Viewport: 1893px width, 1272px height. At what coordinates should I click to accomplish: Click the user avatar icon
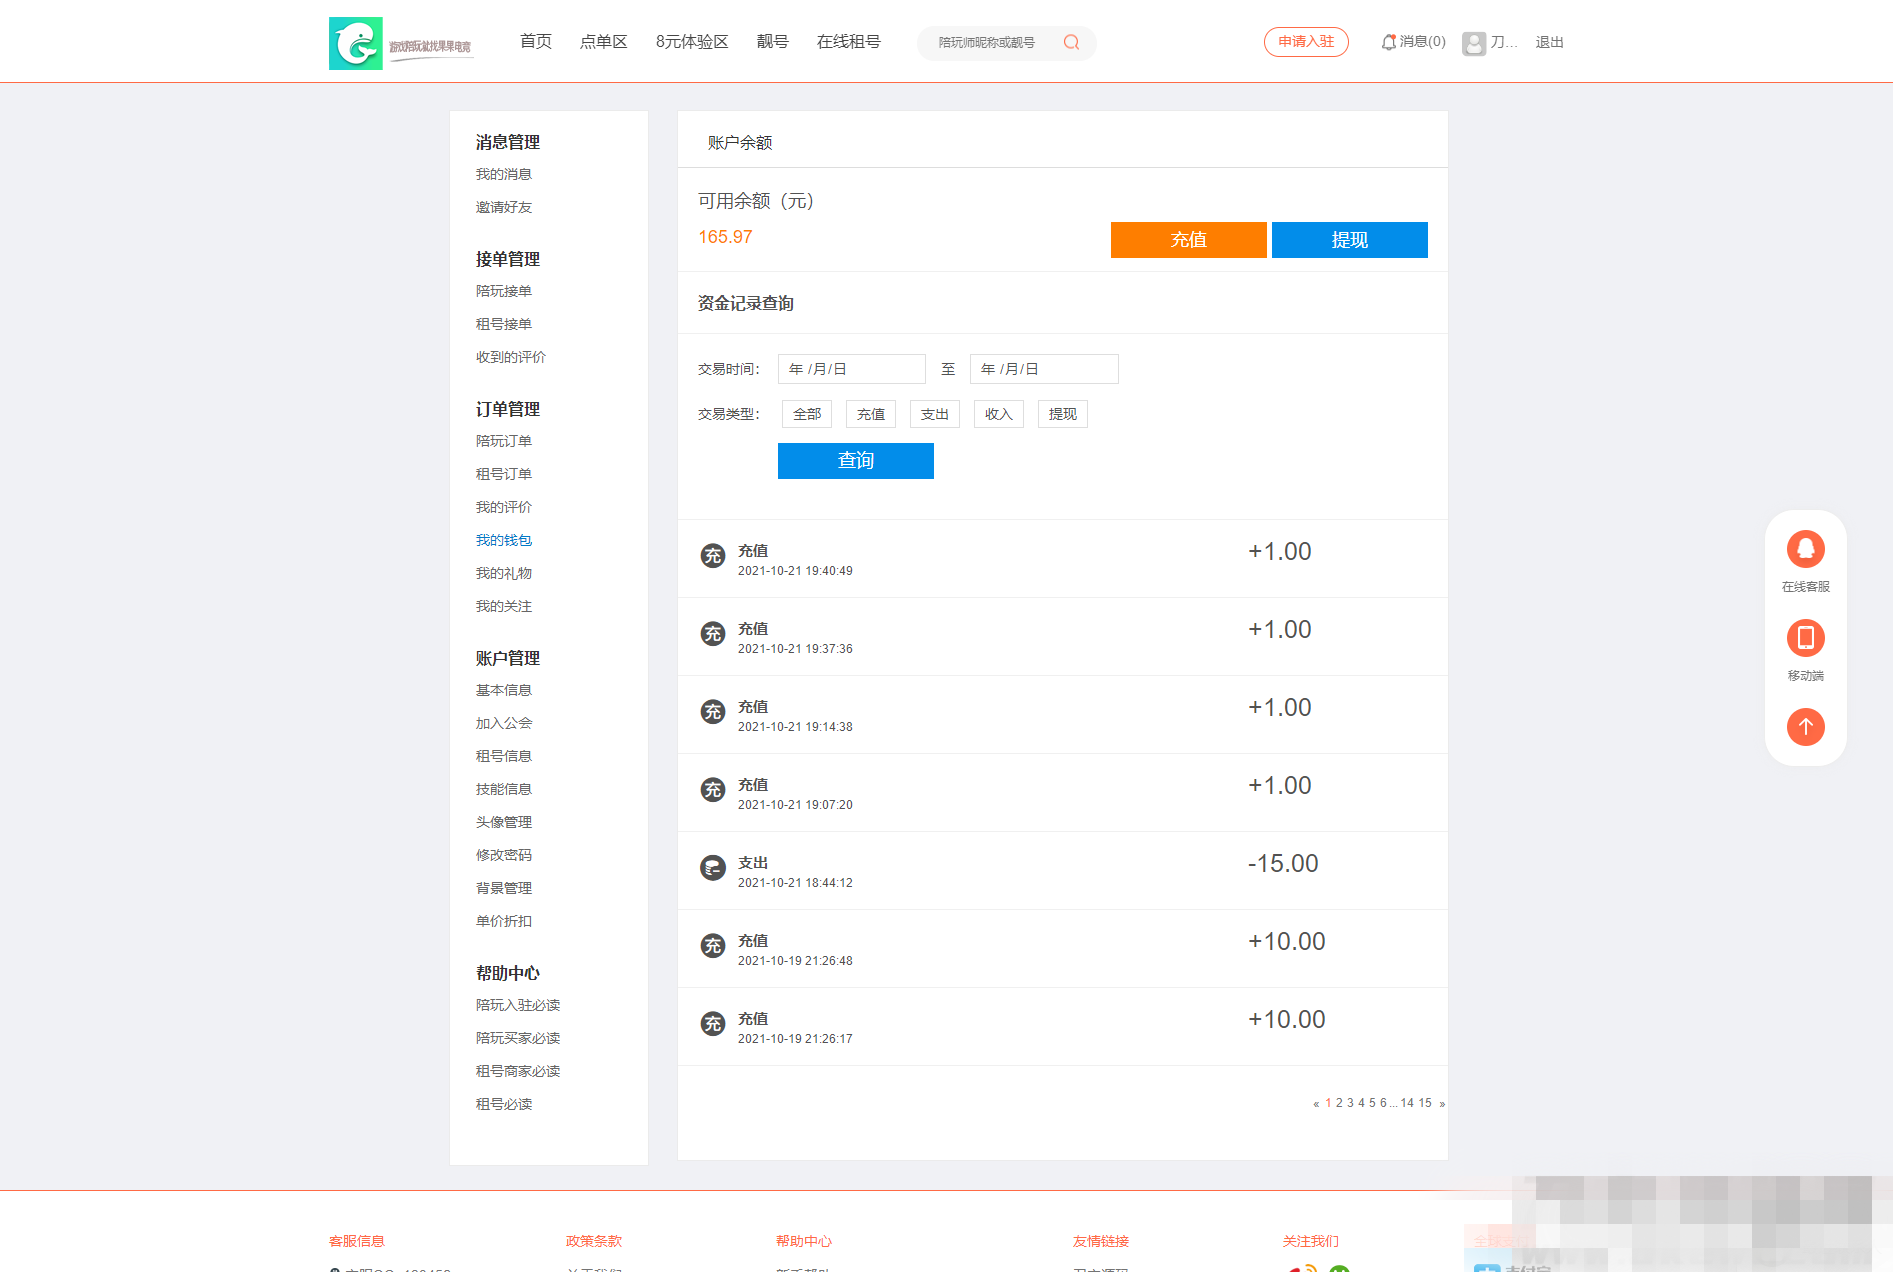1473,43
